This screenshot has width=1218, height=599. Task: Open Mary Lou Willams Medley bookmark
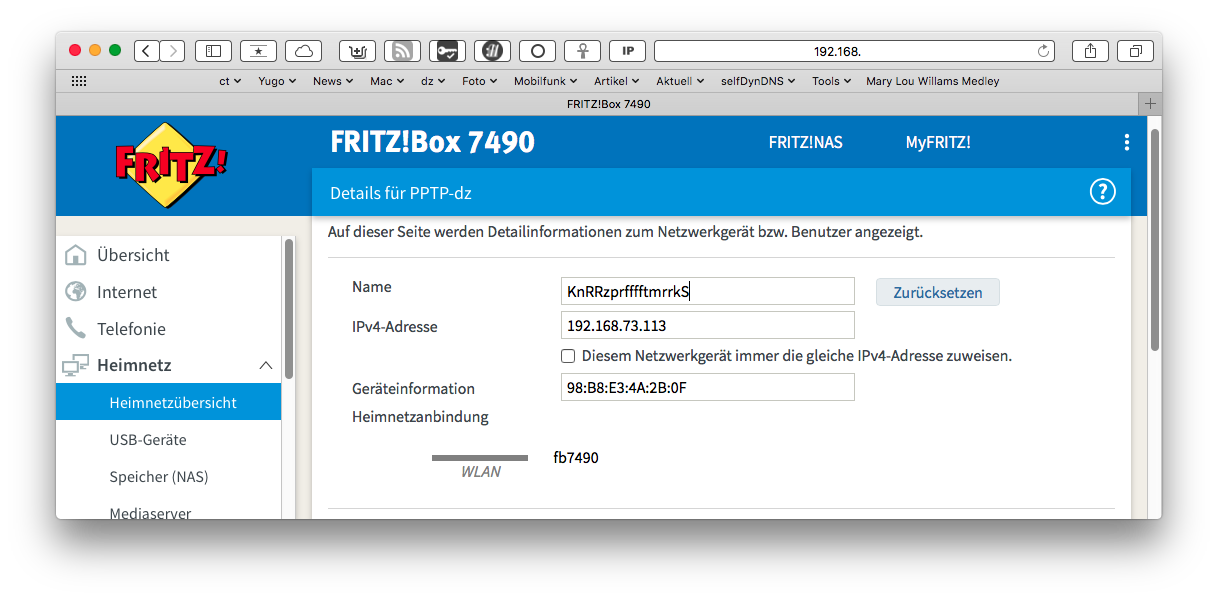pos(932,81)
